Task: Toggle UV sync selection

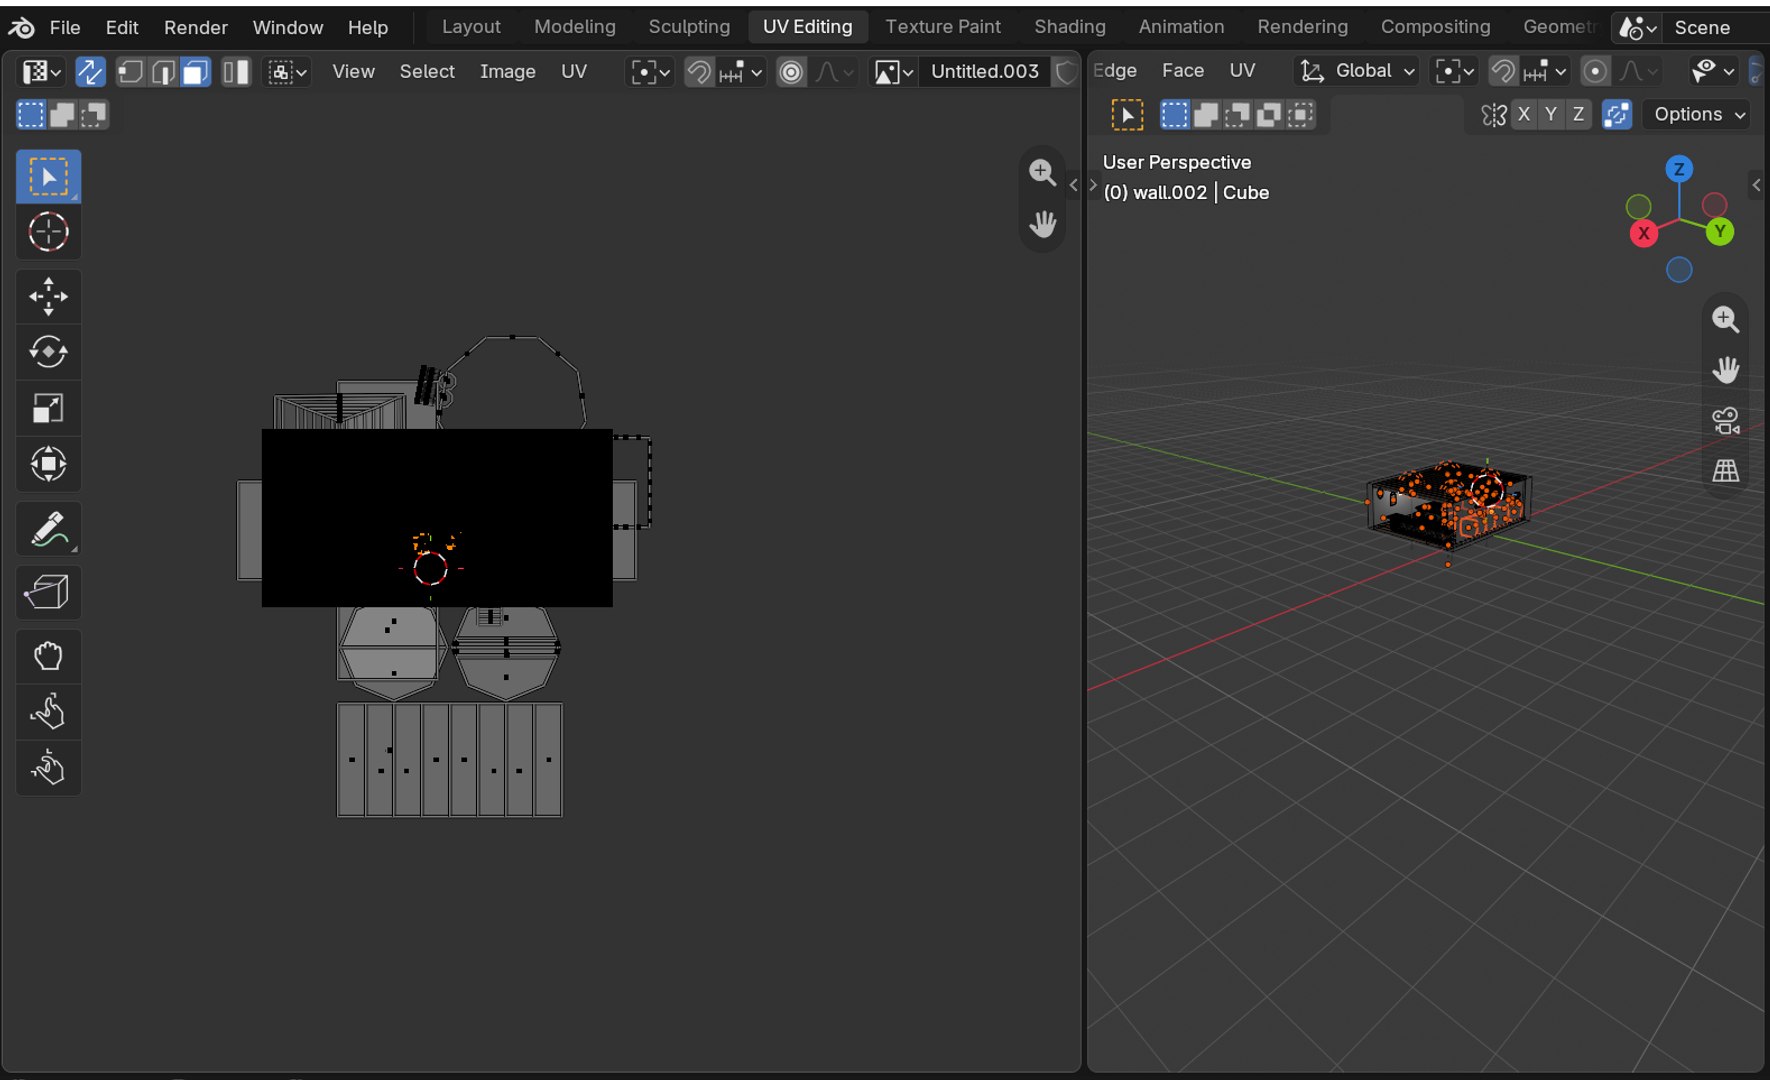Action: click(90, 72)
